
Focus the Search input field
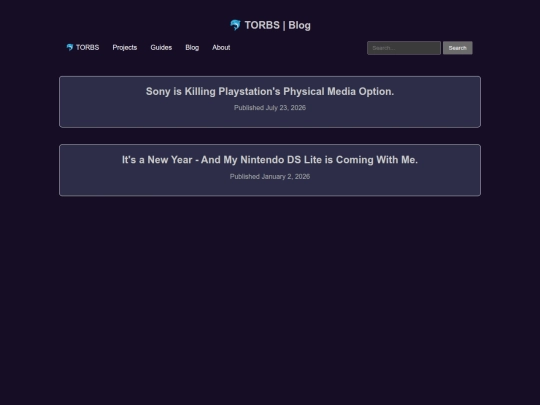click(x=404, y=48)
